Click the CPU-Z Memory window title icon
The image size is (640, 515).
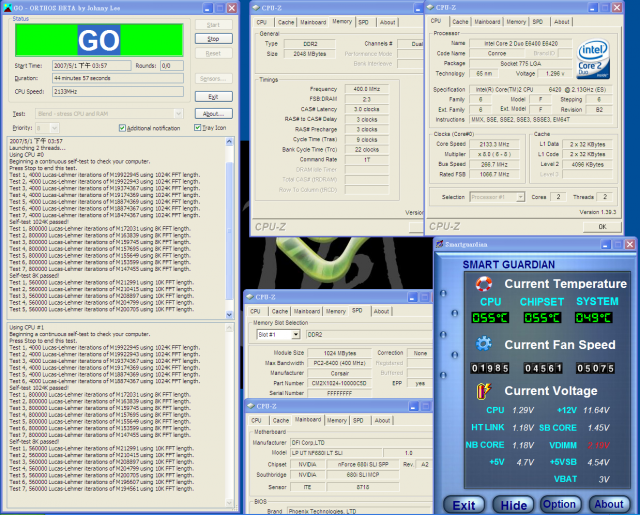pos(256,8)
